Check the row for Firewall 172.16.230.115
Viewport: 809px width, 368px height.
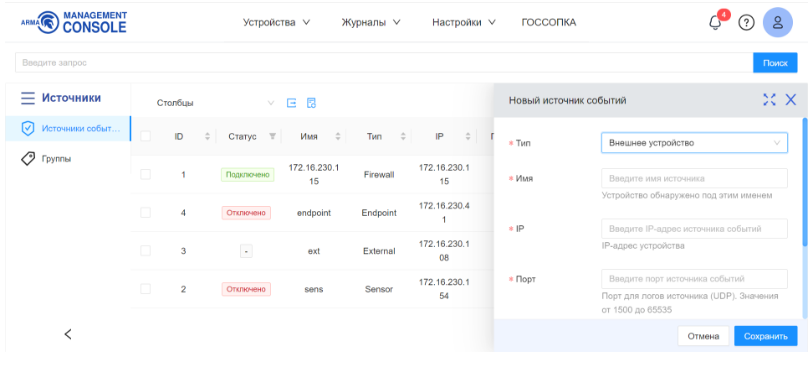click(145, 174)
